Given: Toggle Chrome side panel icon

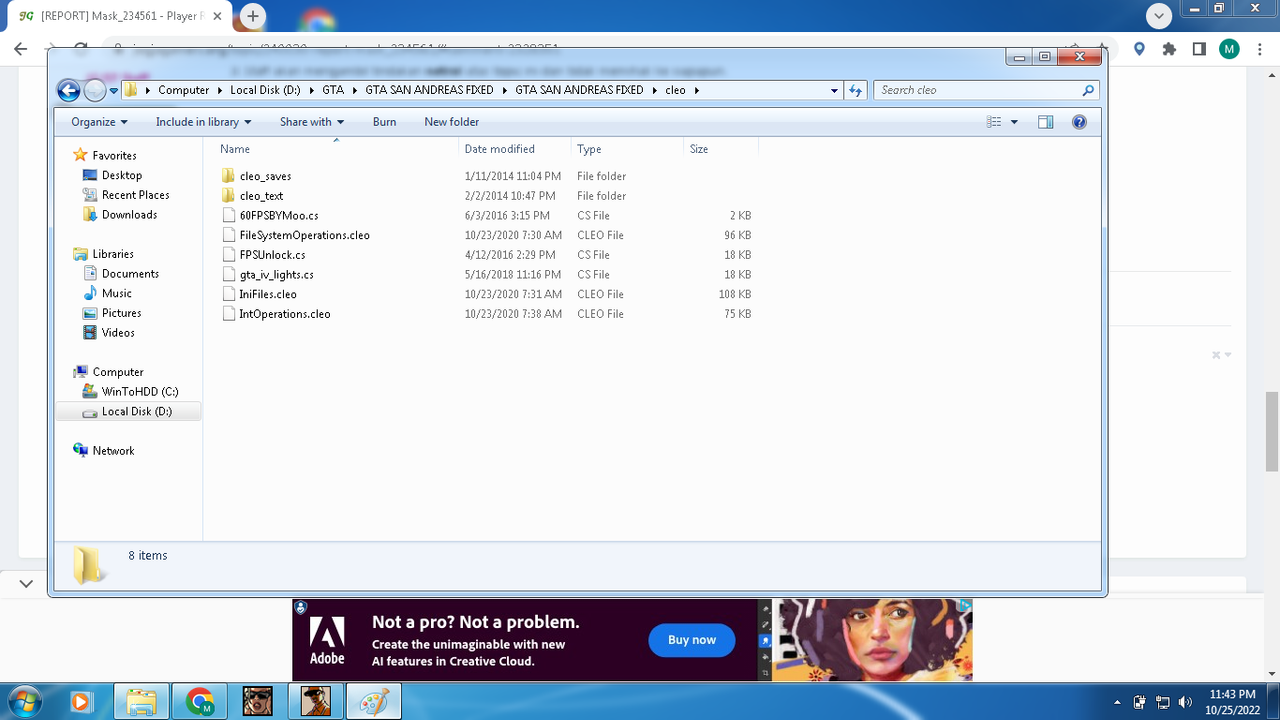Looking at the screenshot, I should (1199, 49).
